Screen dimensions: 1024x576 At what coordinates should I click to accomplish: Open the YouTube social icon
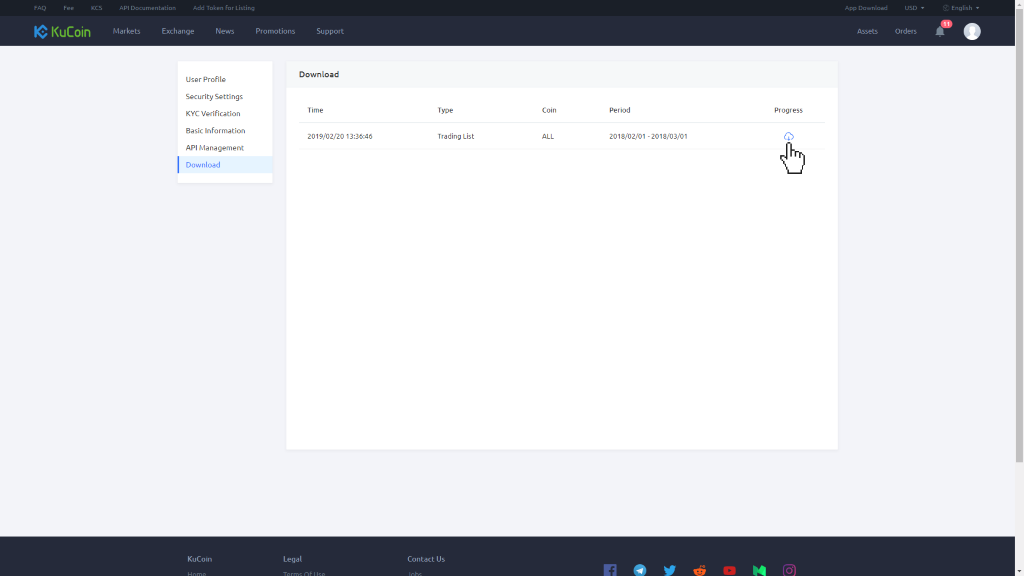[x=730, y=570]
